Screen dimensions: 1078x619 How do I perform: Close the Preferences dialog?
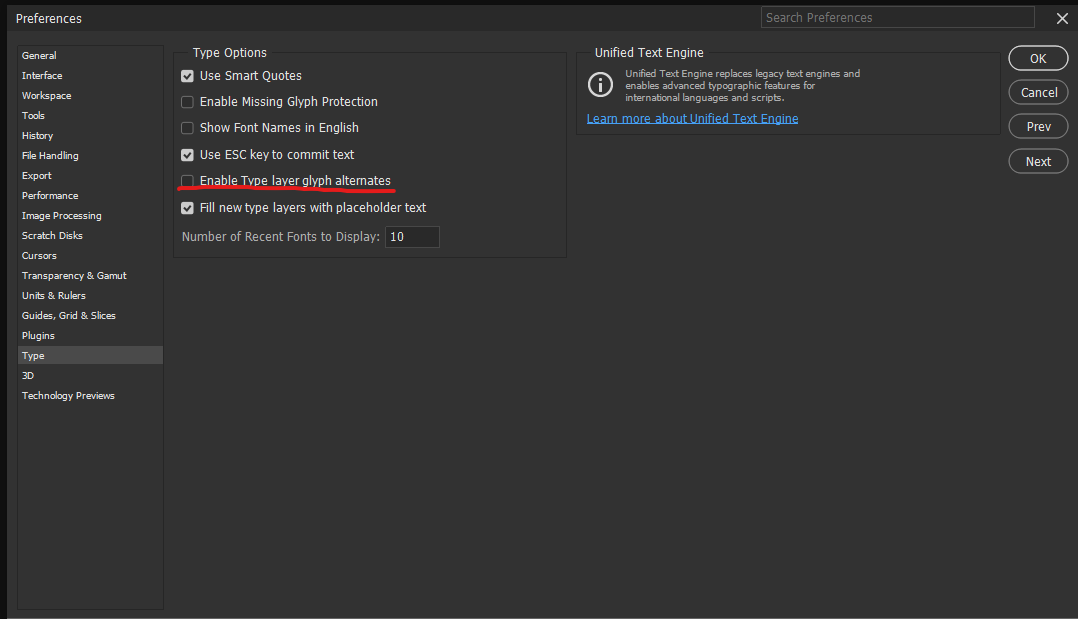coord(1062,19)
